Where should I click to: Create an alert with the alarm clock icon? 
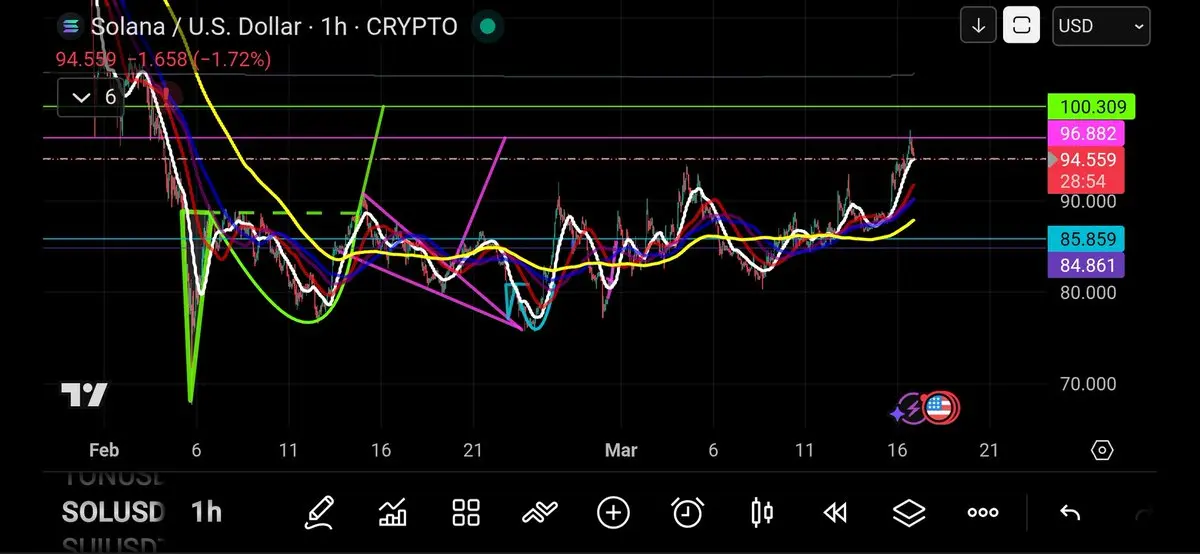point(687,513)
